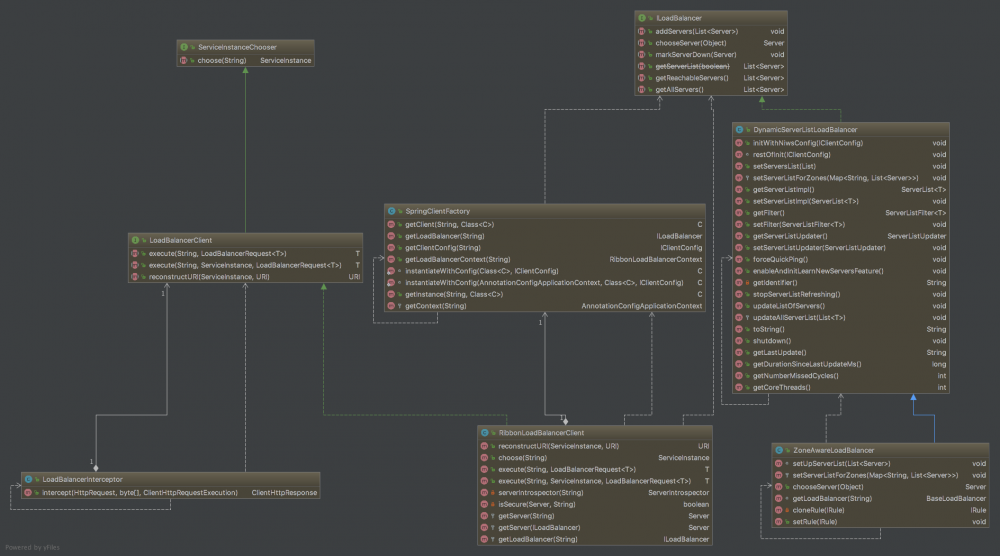1000x556 pixels.
Task: Select LoadBalancerInterceptor class header
Action: click(171, 479)
